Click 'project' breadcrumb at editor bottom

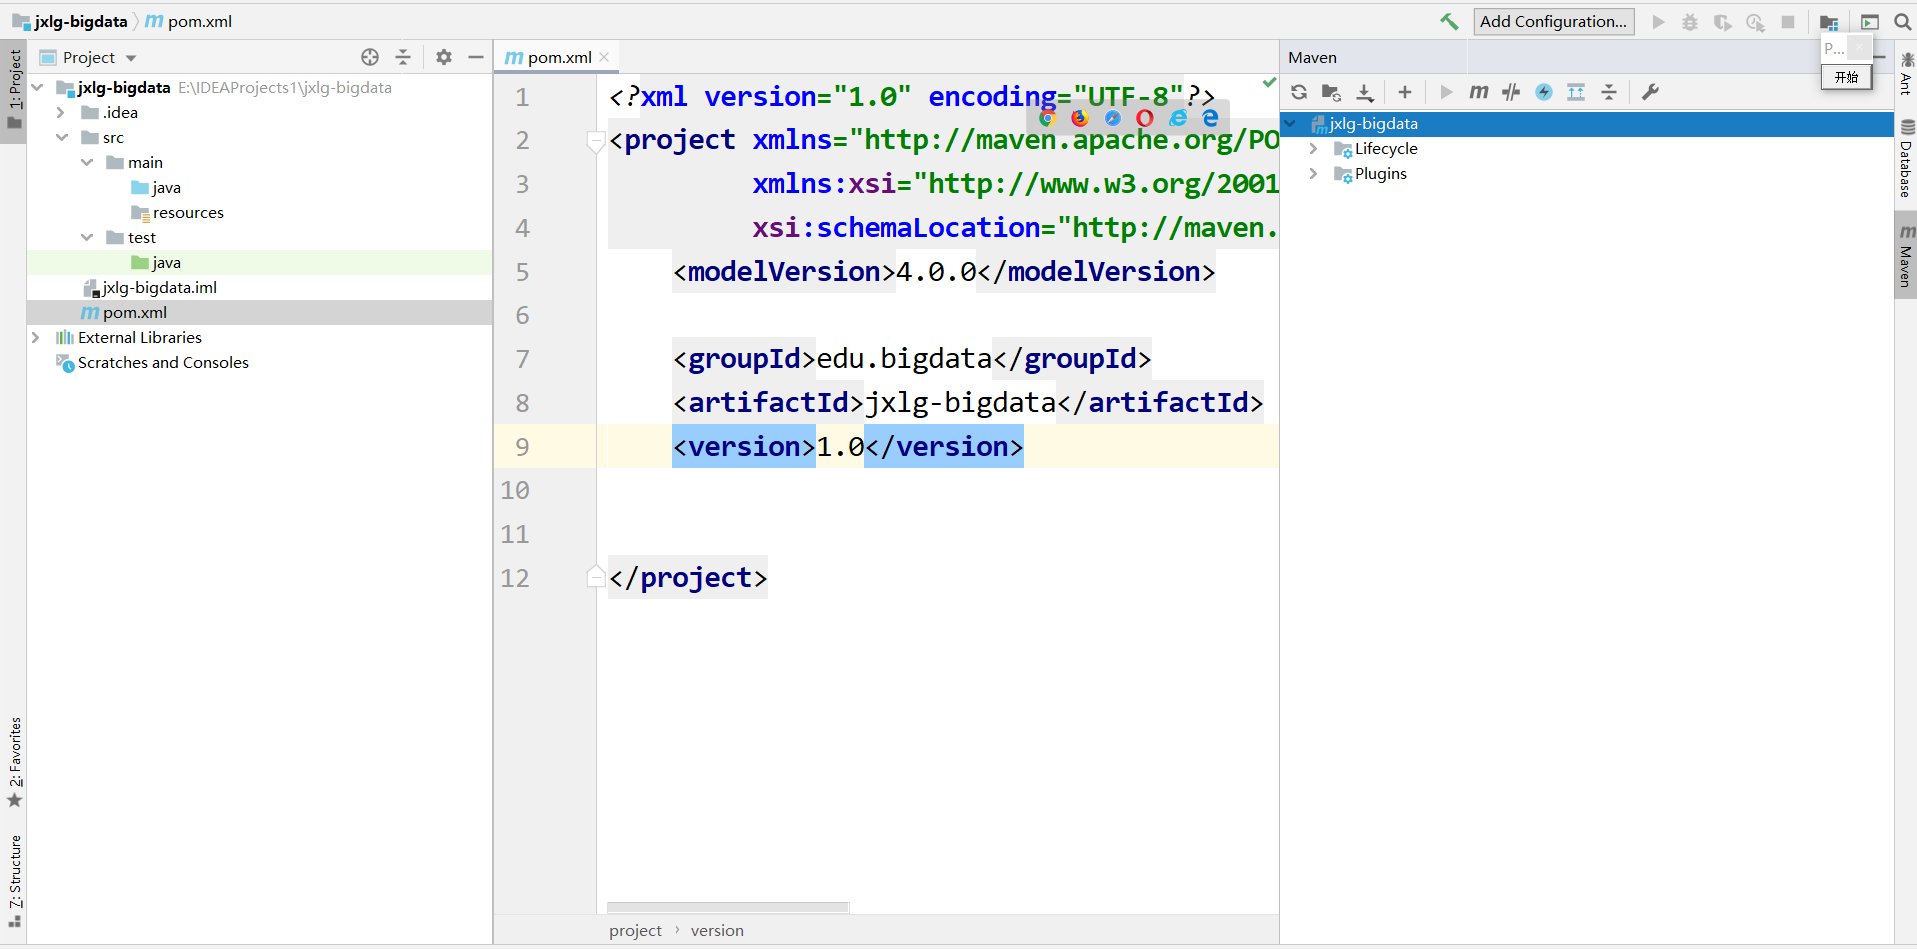point(635,931)
